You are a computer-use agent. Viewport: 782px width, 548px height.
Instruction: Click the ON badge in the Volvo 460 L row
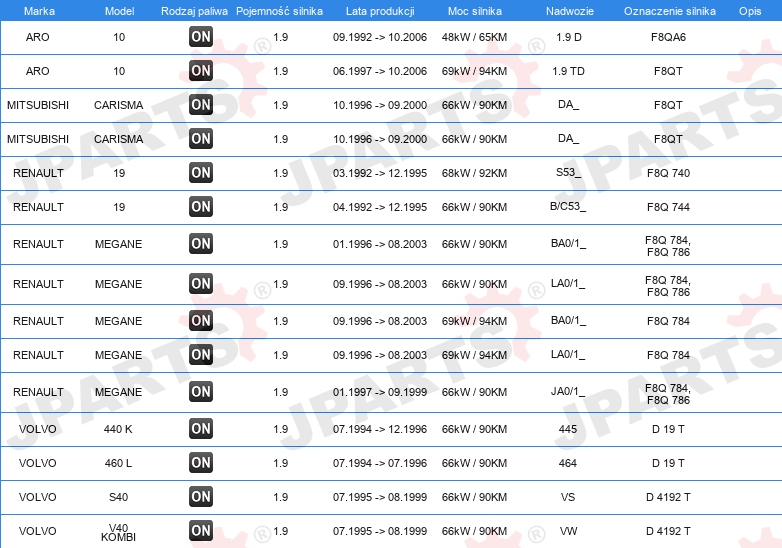click(201, 462)
